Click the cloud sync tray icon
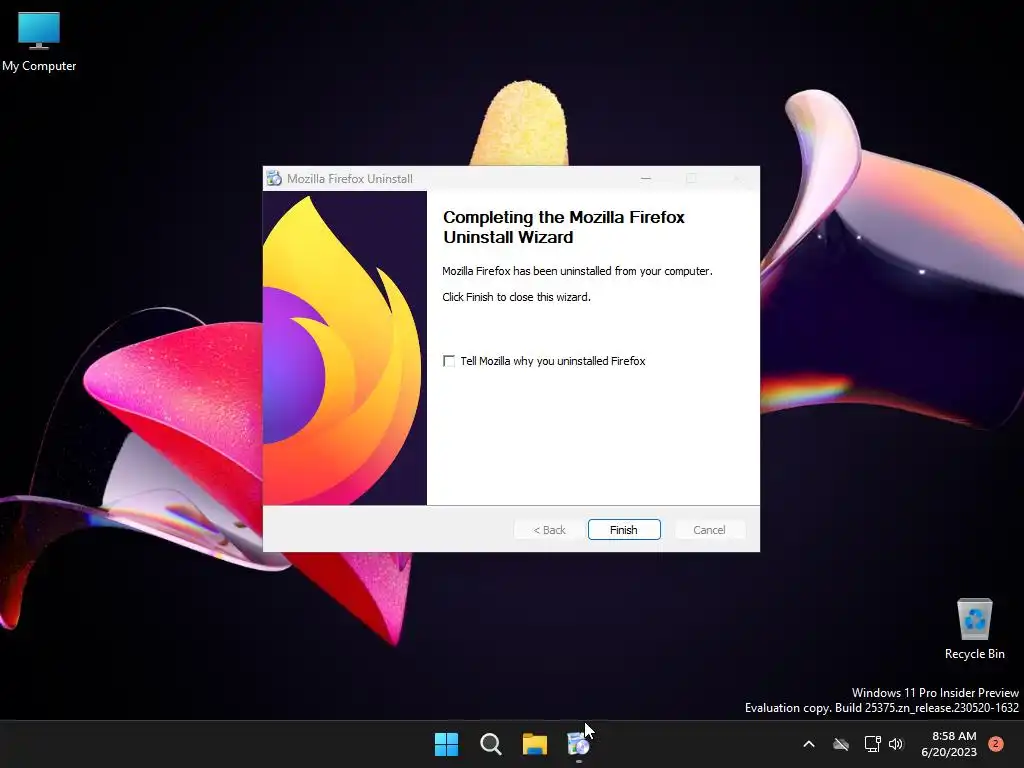Viewport: 1024px width, 768px height. [841, 744]
